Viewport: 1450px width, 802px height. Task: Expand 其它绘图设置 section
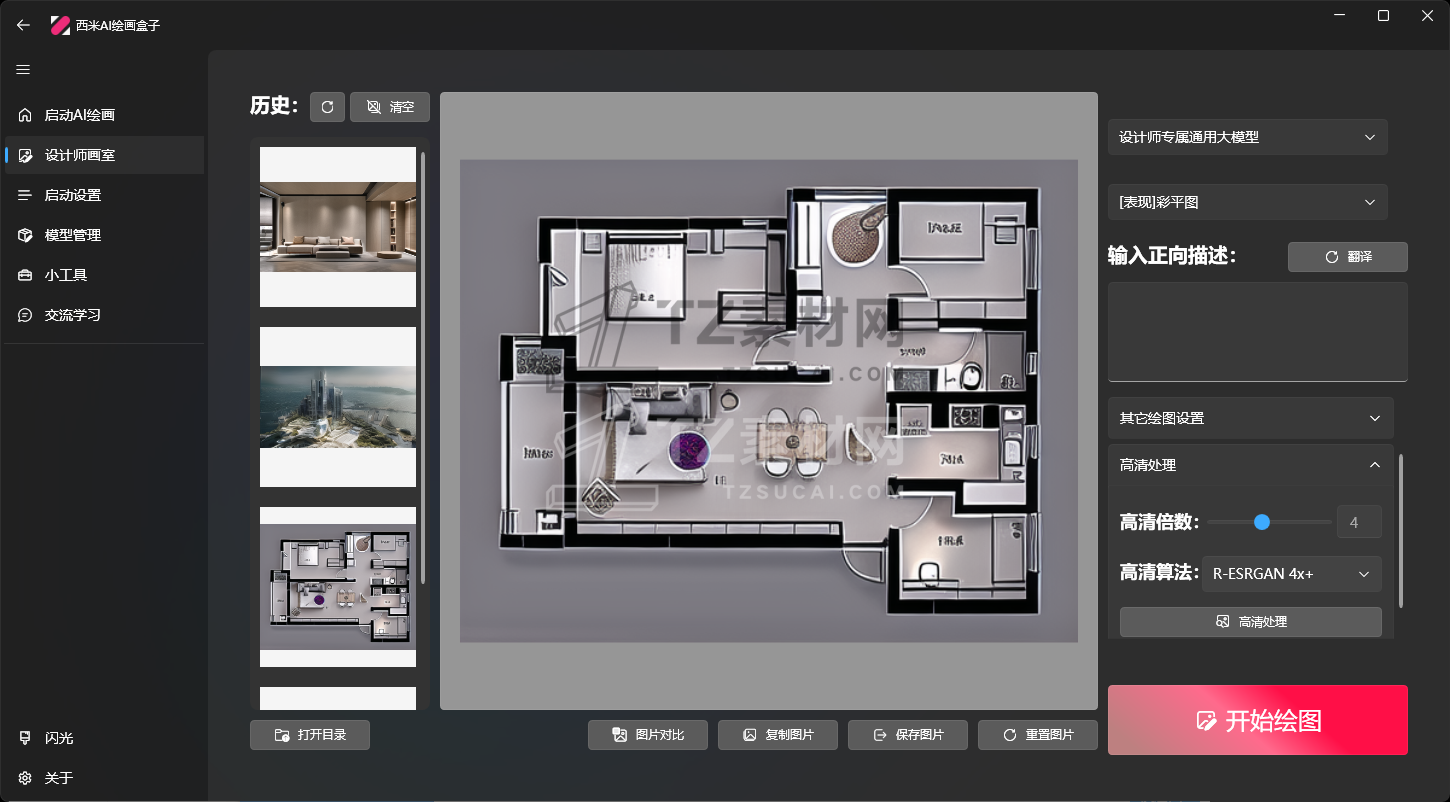pos(1251,418)
